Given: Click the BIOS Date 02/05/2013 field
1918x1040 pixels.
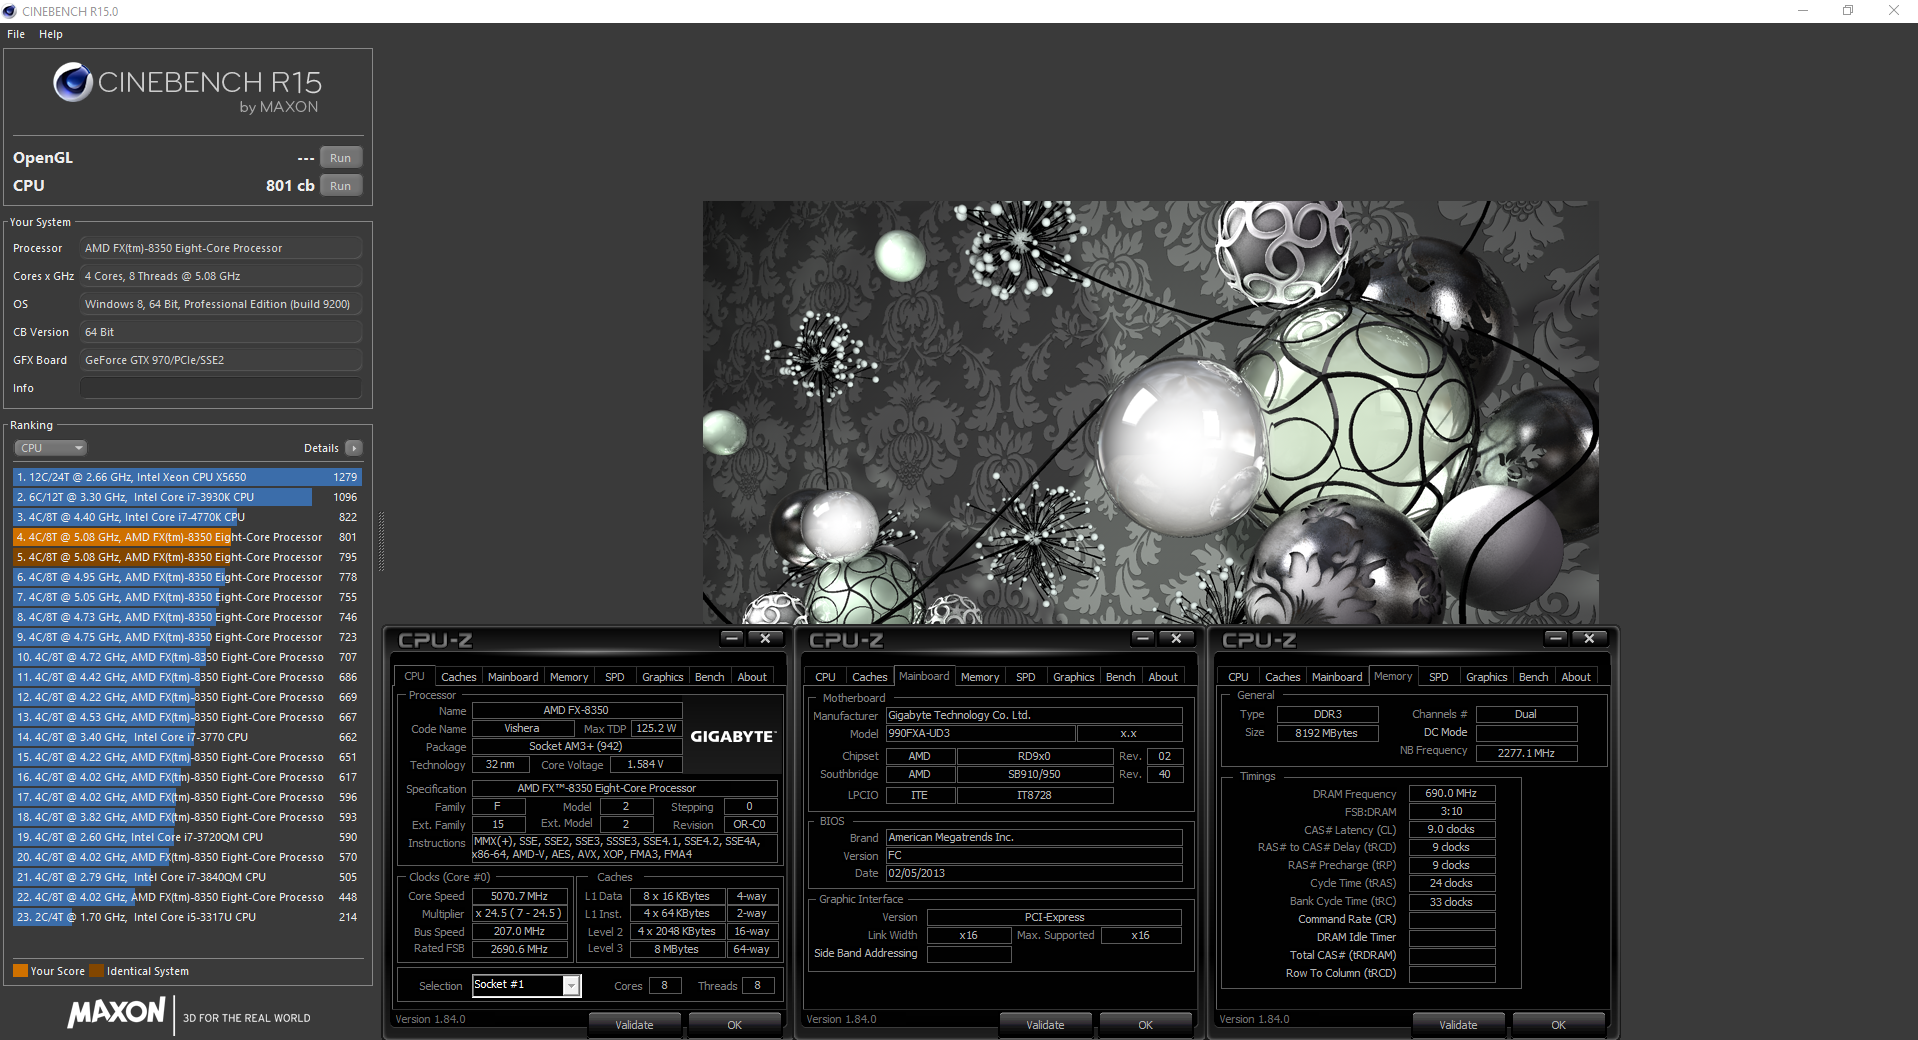Looking at the screenshot, I should pyautogui.click(x=1034, y=873).
